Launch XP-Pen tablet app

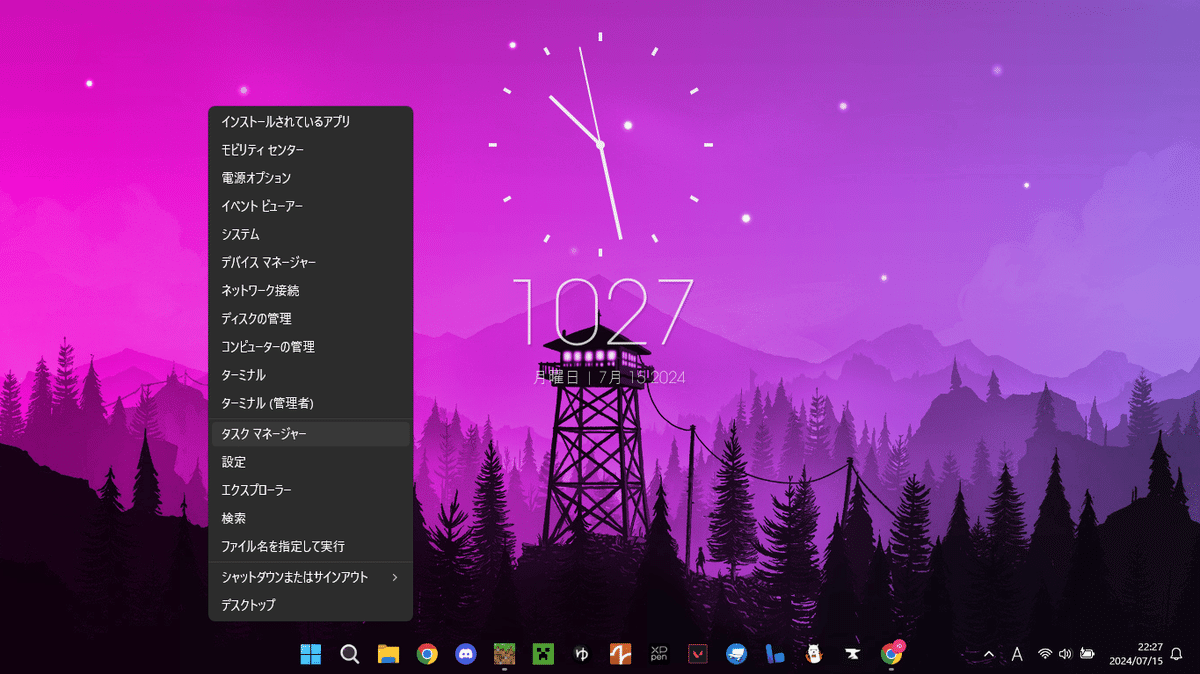coord(659,654)
